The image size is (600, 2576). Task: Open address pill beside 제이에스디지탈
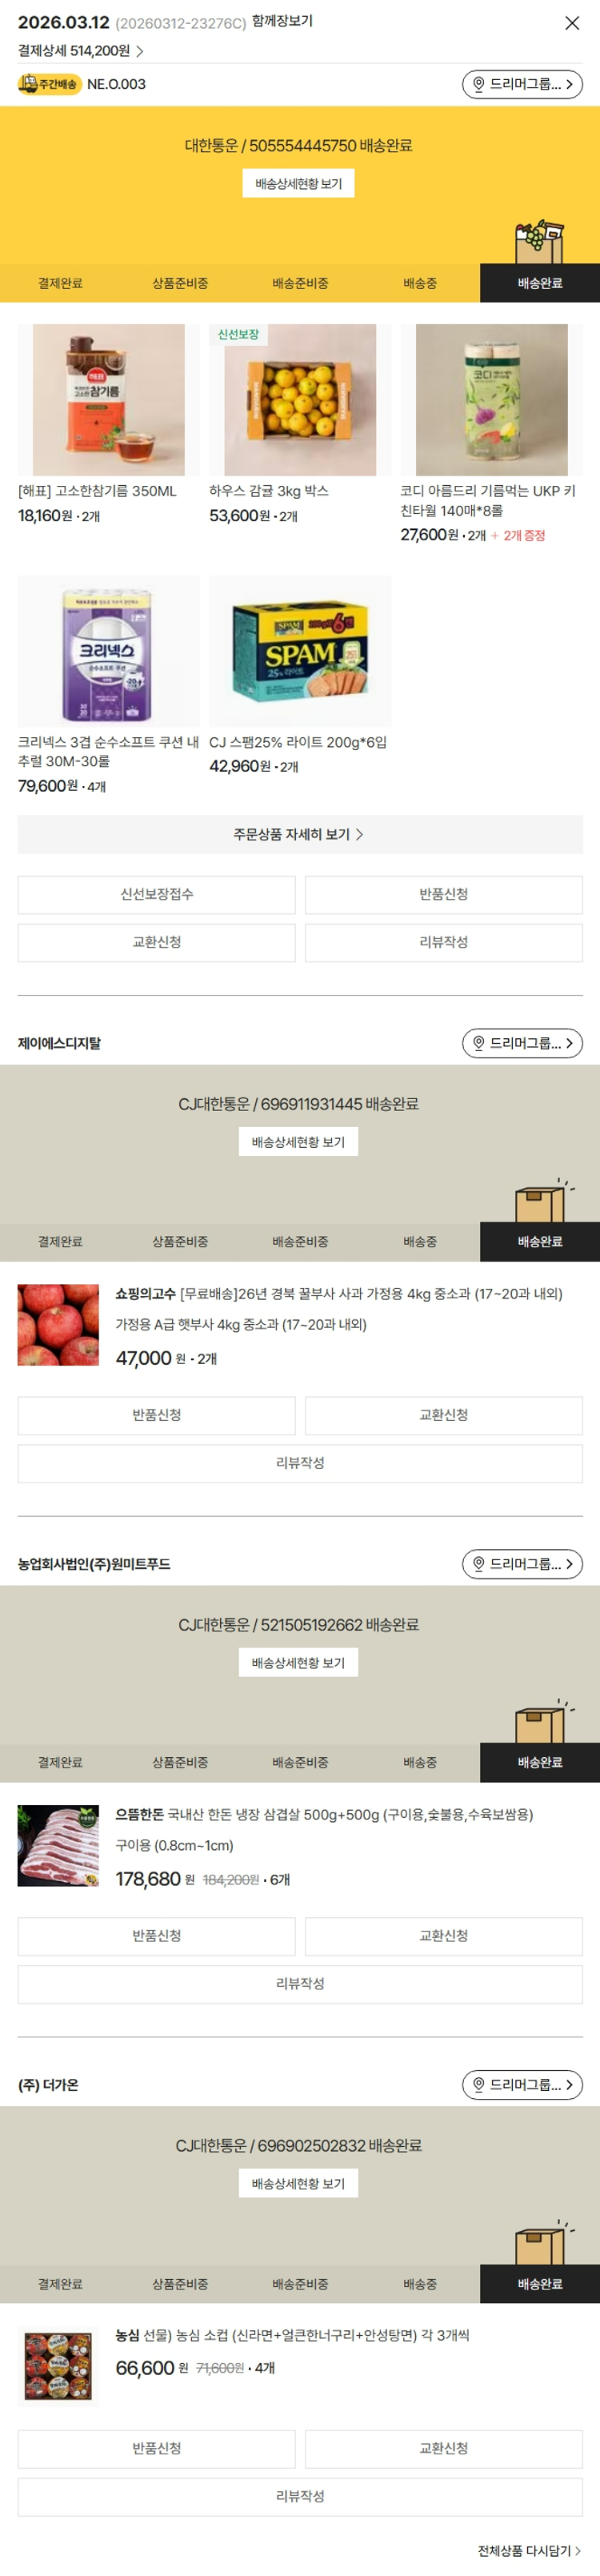pos(522,1043)
